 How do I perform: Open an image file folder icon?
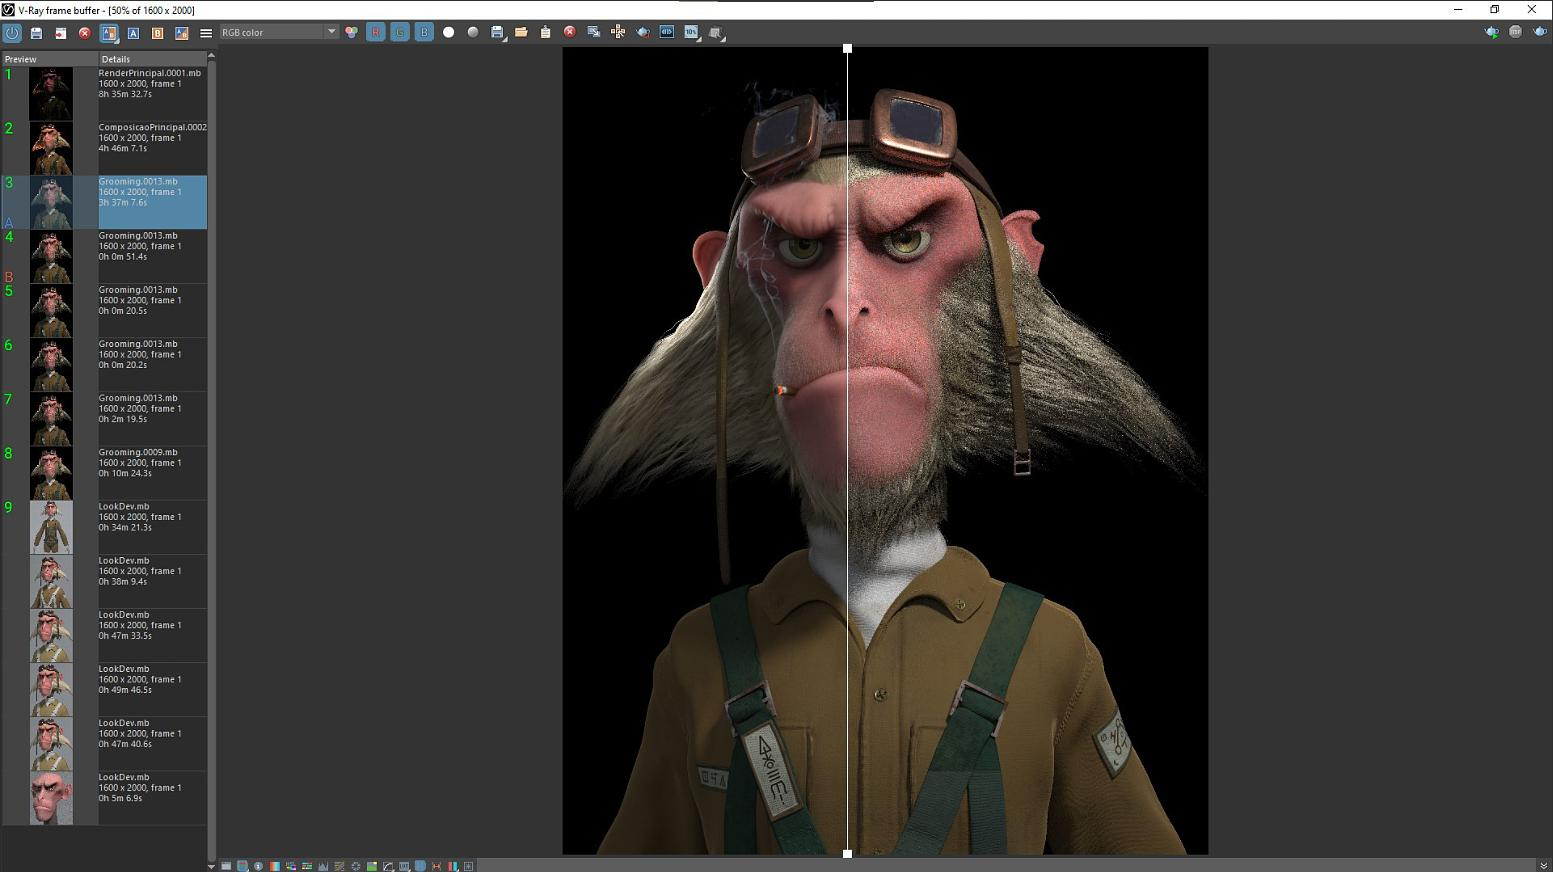pyautogui.click(x=521, y=32)
